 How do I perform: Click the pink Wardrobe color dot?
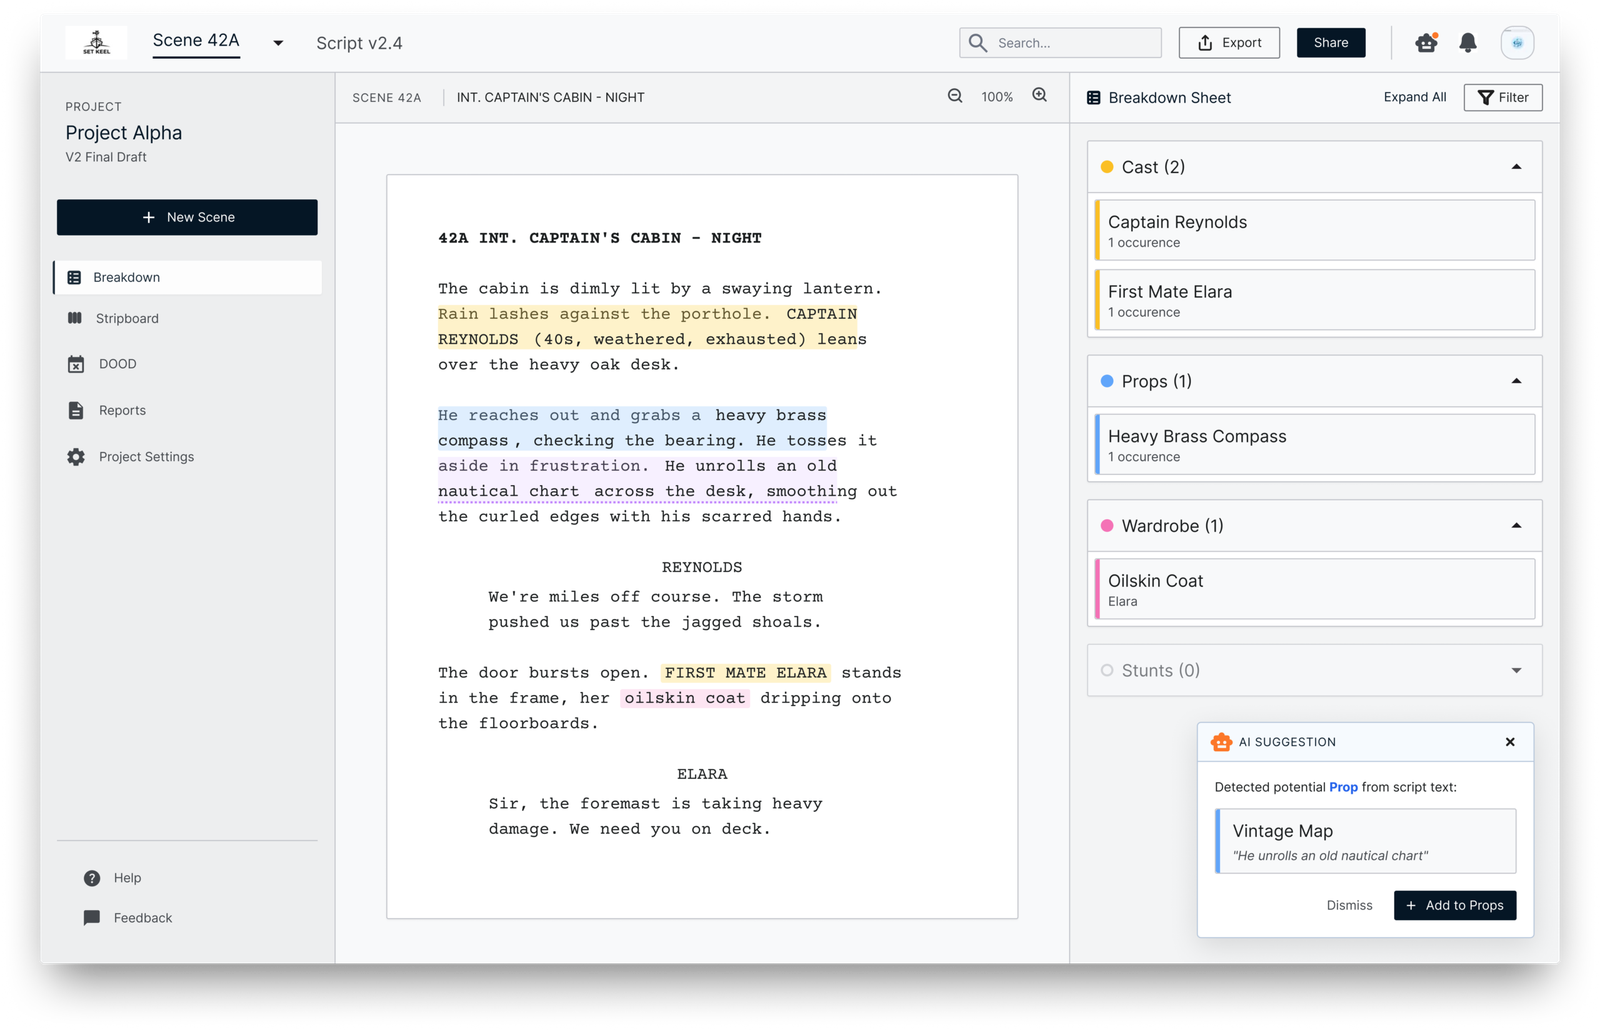pyautogui.click(x=1107, y=525)
